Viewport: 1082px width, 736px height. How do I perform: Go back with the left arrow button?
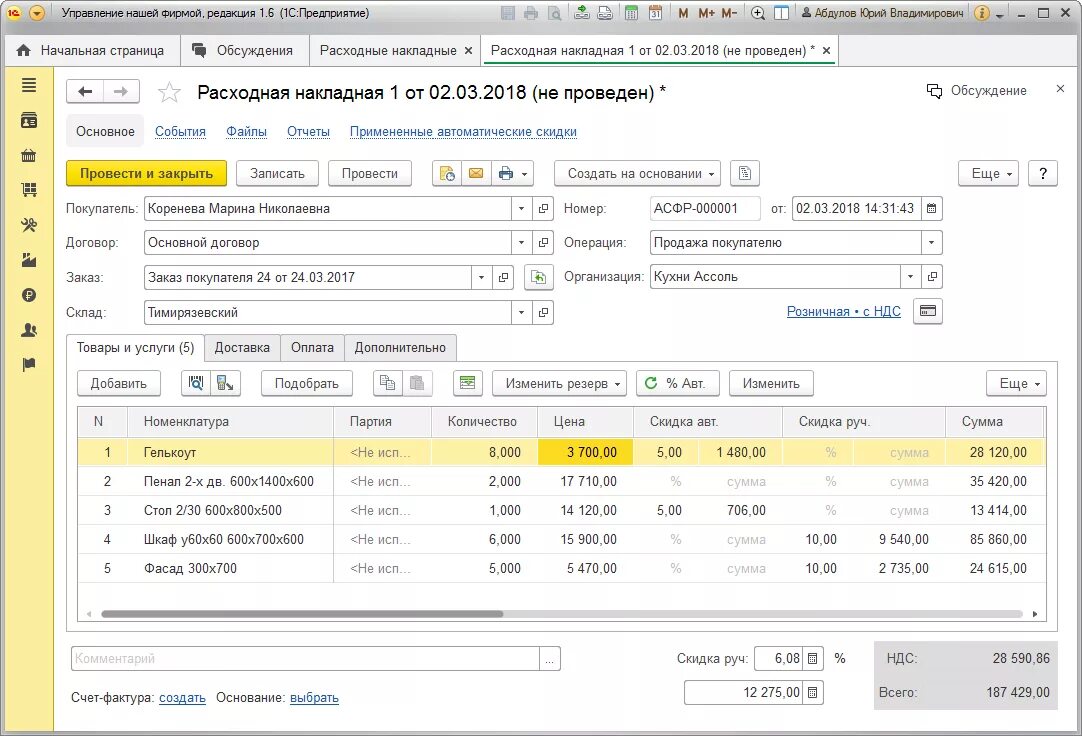85,92
